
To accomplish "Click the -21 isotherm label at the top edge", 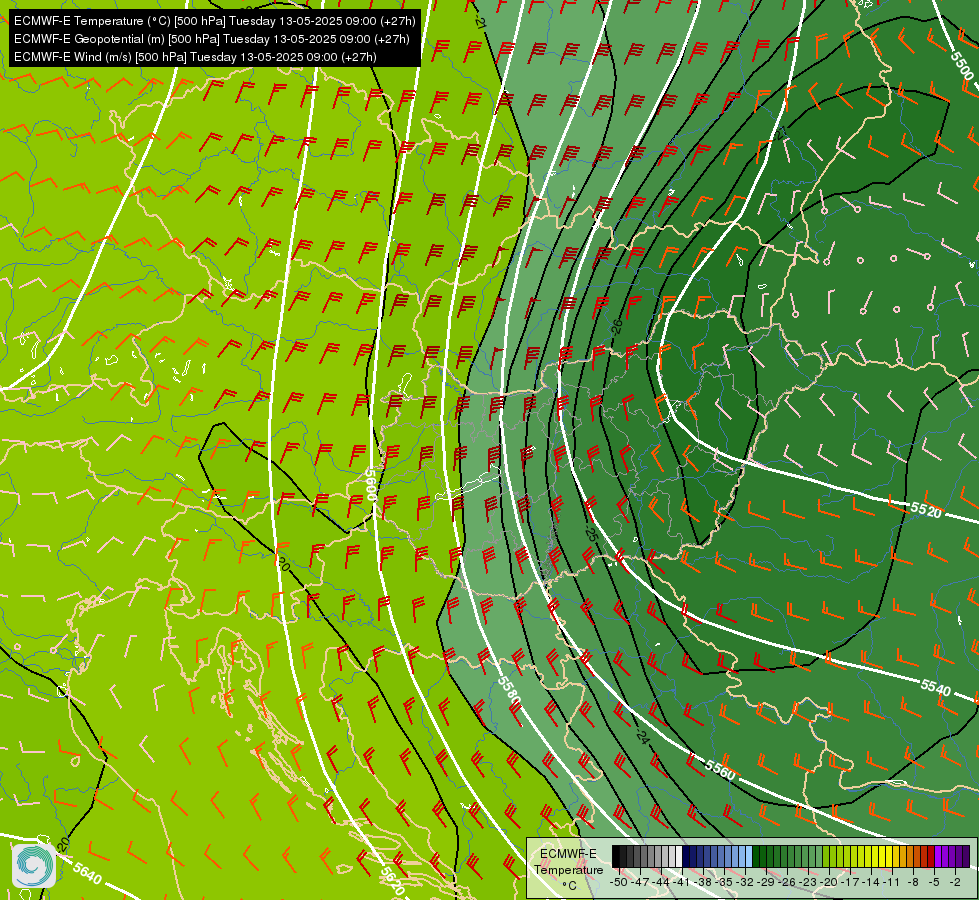I will [x=480, y=21].
